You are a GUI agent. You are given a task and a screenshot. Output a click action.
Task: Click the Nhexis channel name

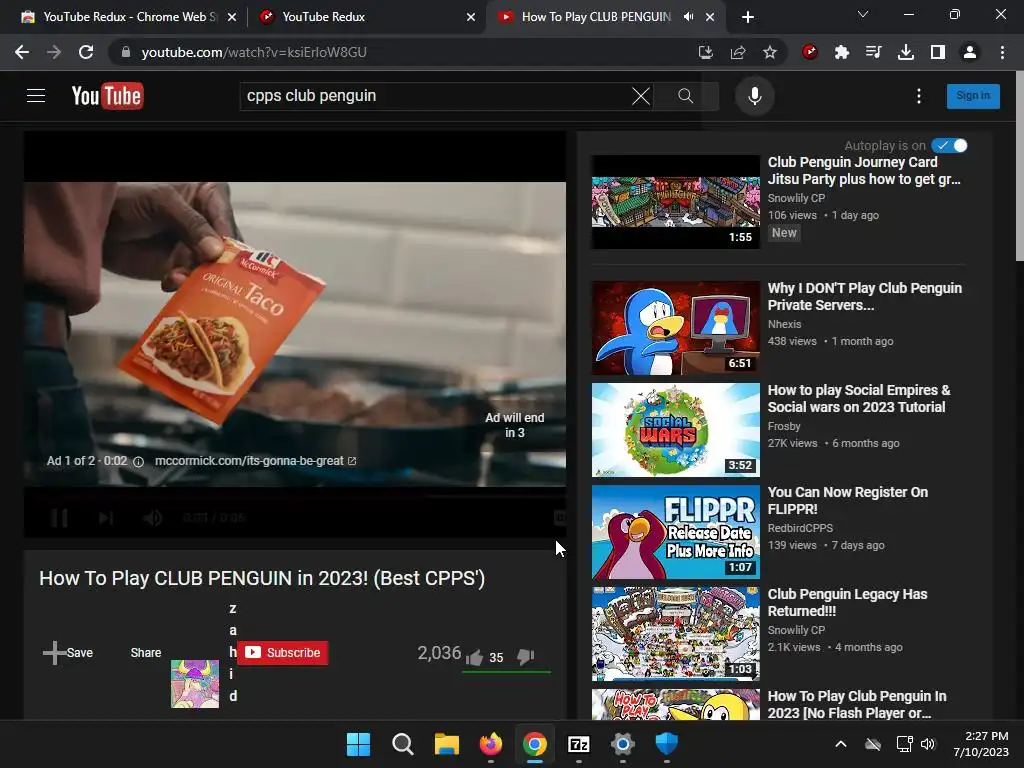point(784,324)
